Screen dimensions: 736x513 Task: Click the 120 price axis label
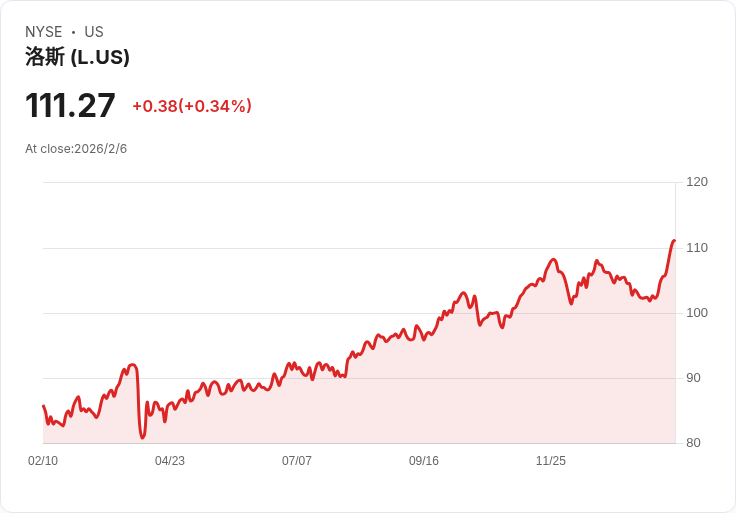point(697,182)
